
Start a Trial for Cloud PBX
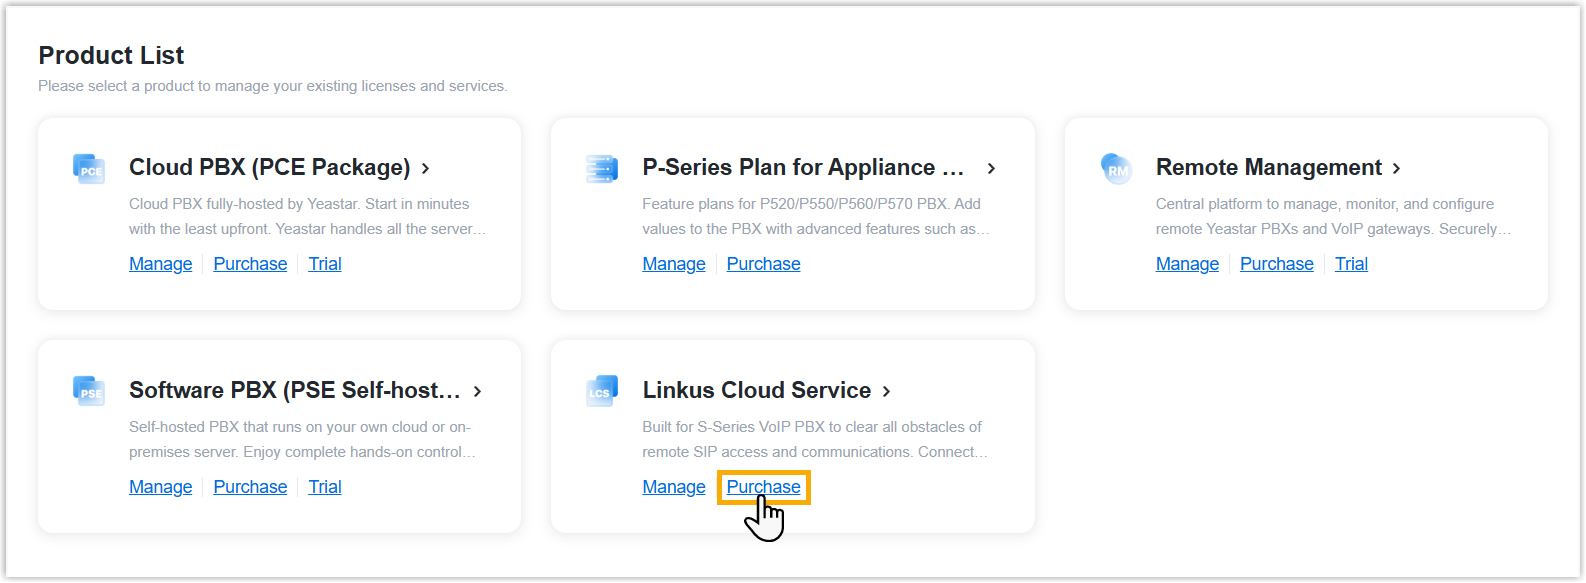click(x=325, y=264)
